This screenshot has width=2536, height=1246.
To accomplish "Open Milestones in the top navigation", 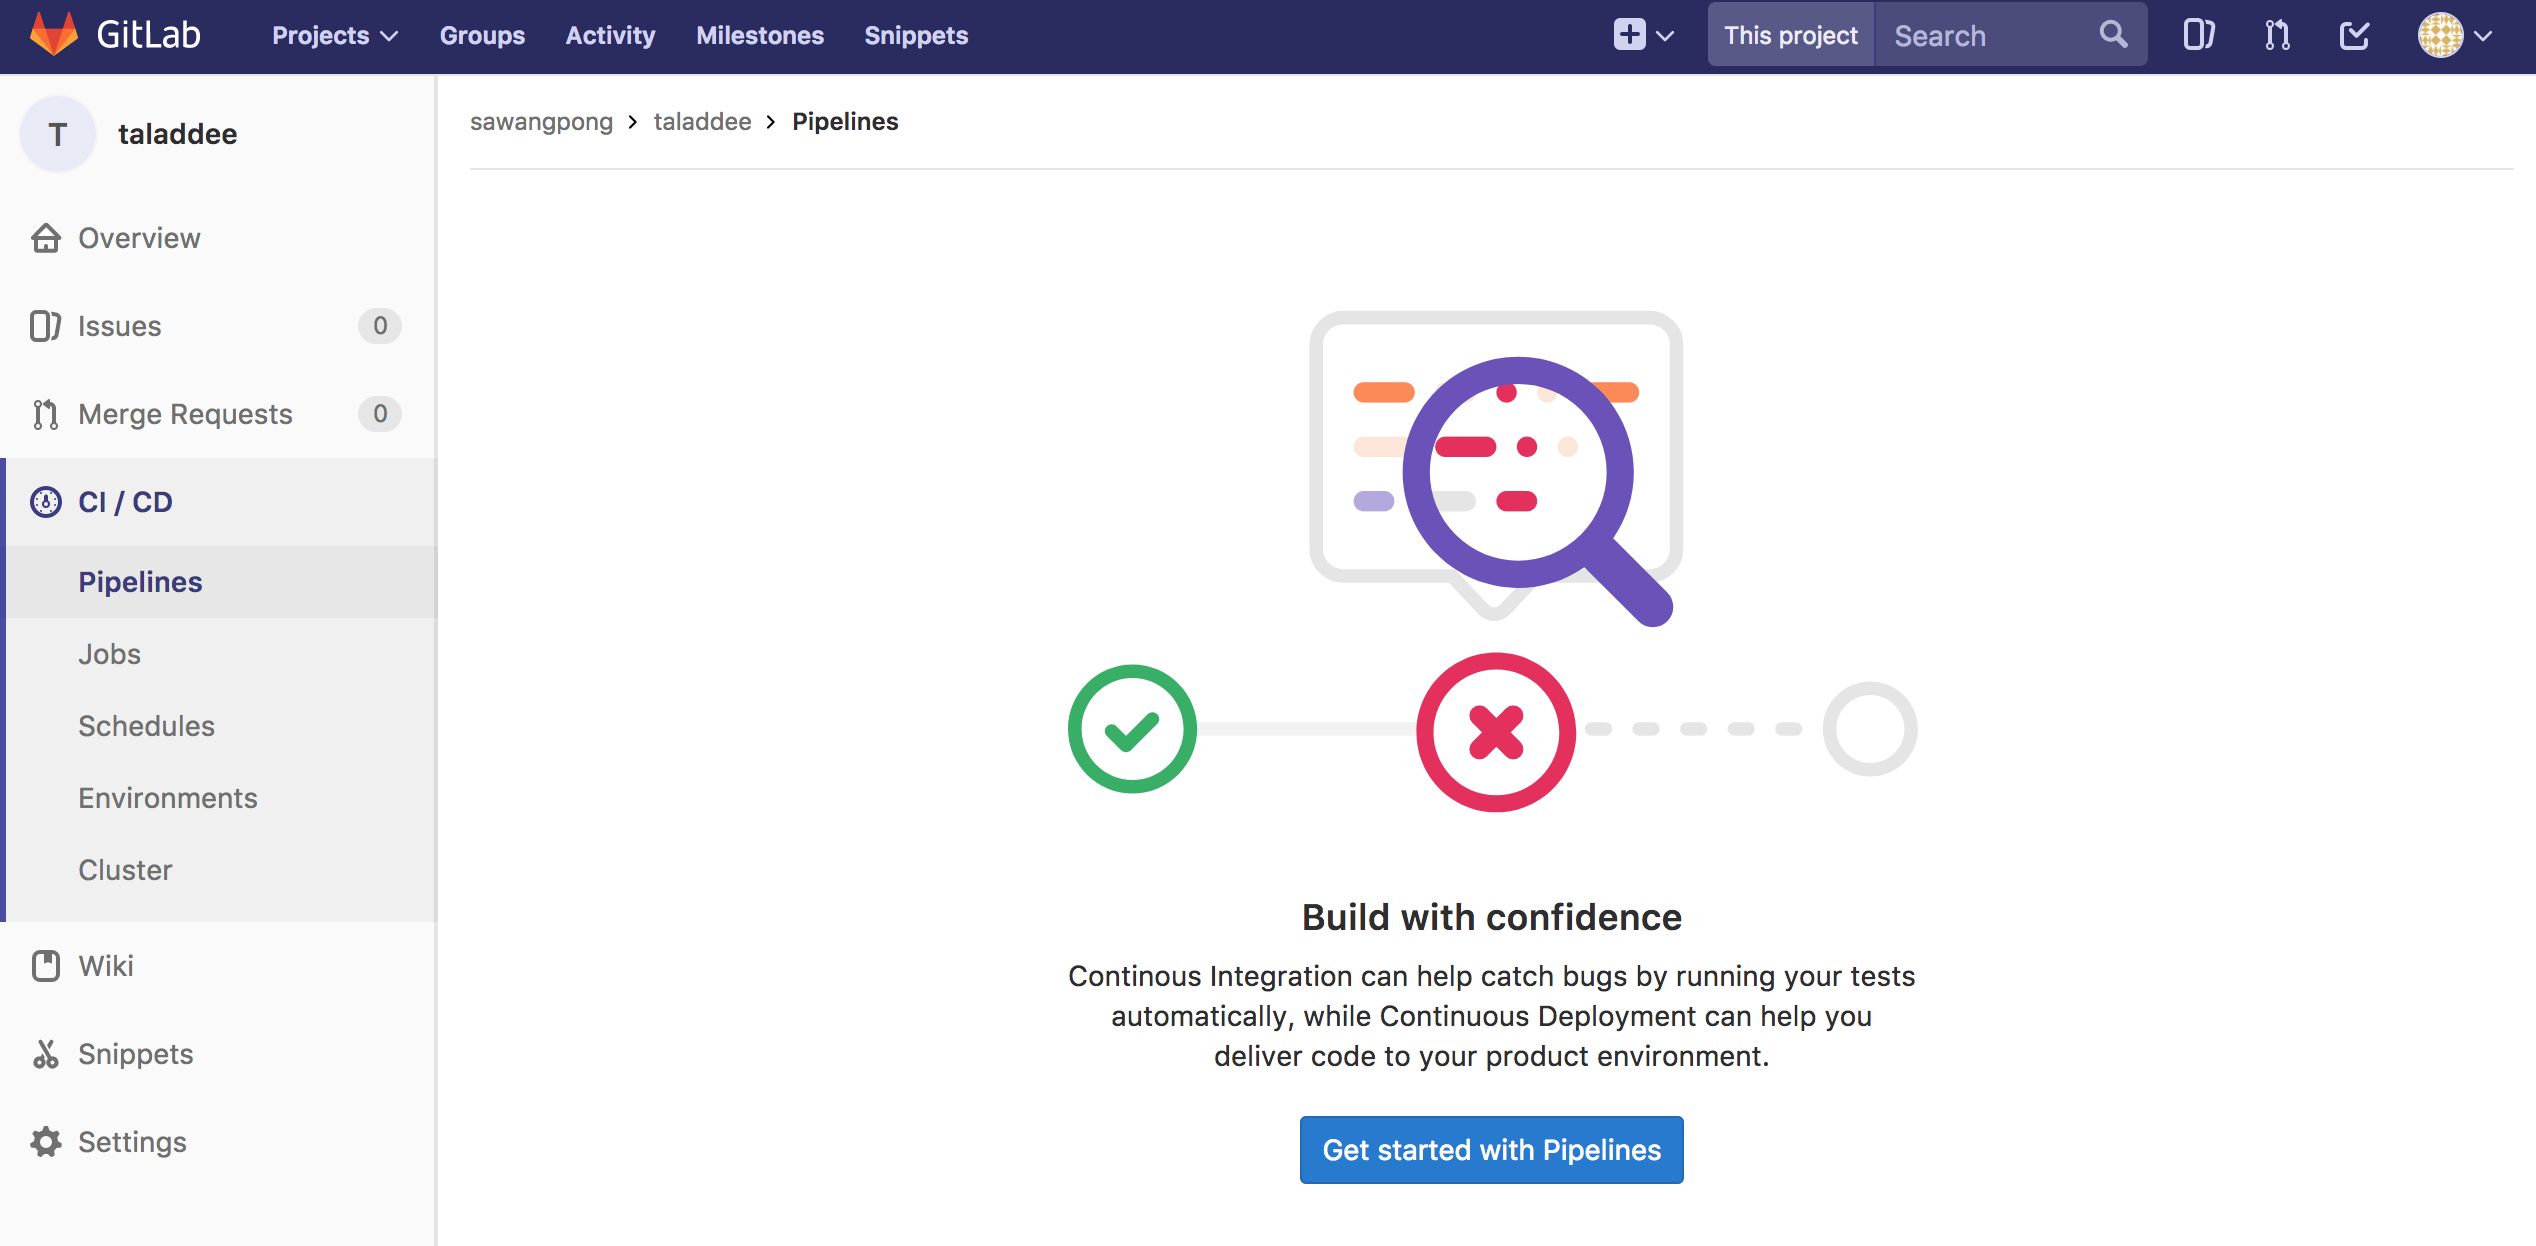I will pyautogui.click(x=760, y=35).
